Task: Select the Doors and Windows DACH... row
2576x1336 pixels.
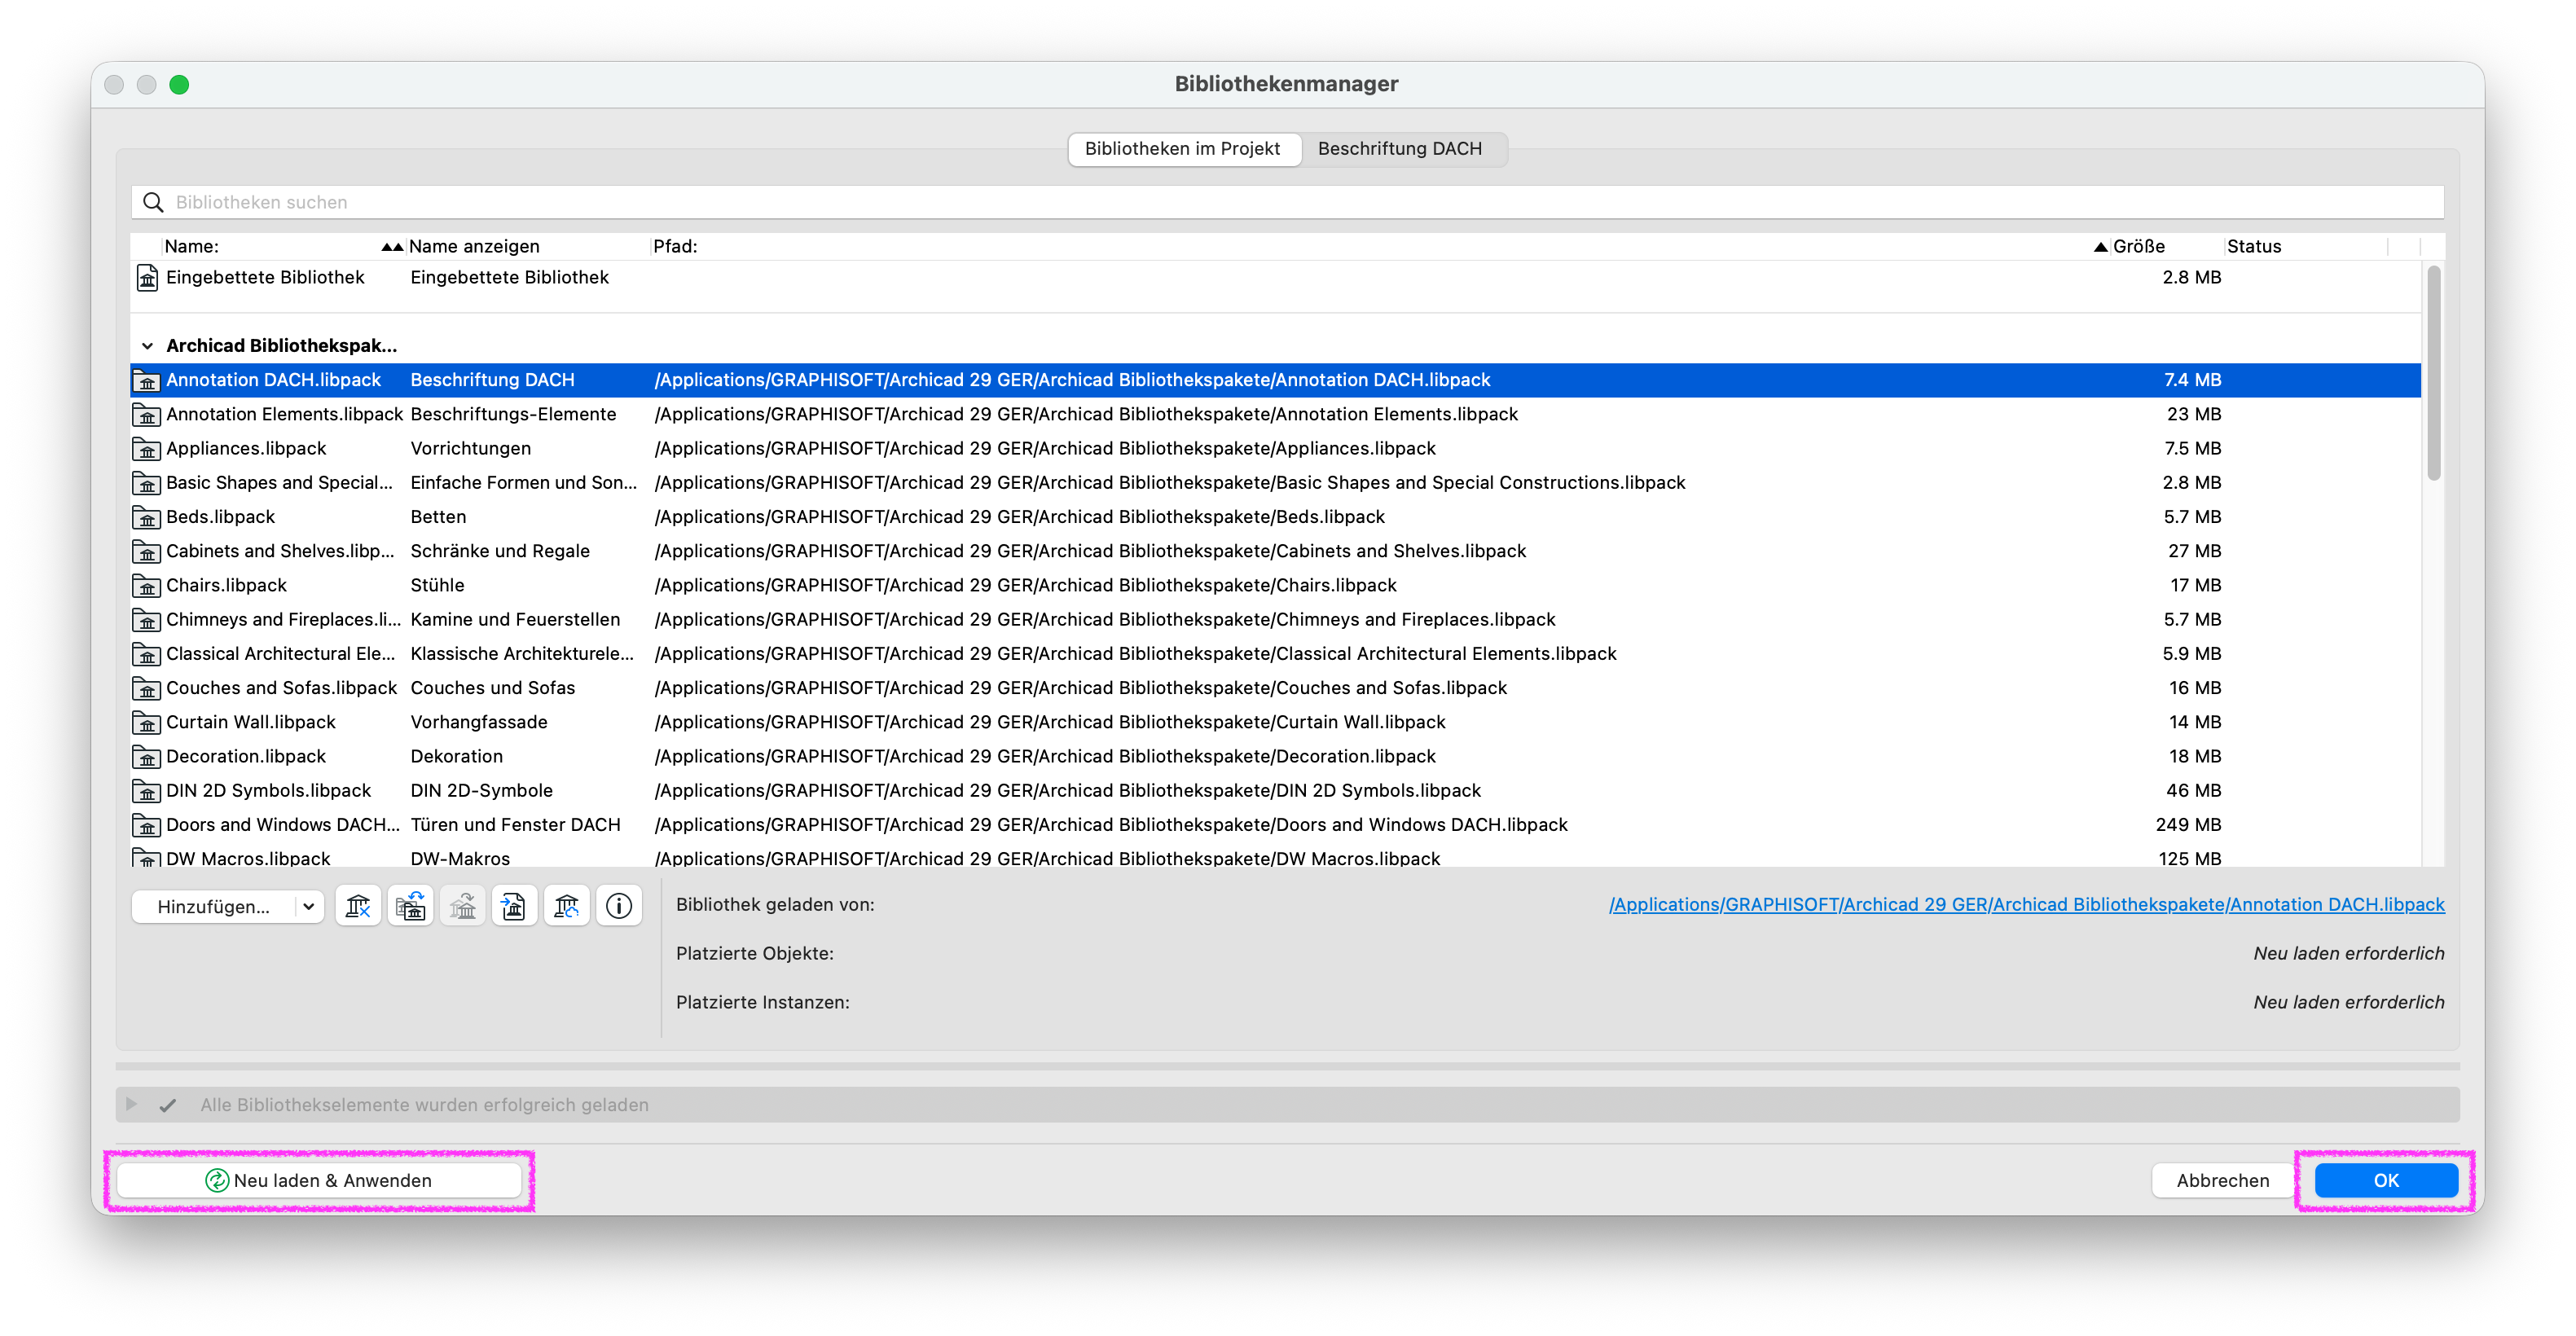Action: (x=1276, y=825)
